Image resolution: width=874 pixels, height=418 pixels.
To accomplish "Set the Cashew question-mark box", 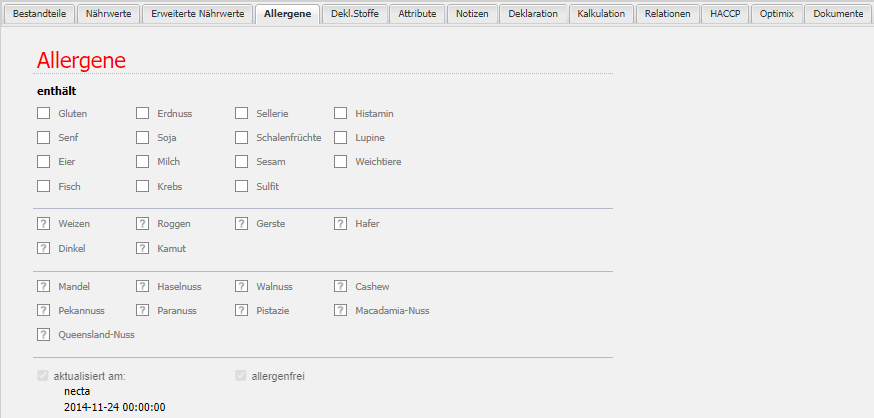I will [x=340, y=286].
